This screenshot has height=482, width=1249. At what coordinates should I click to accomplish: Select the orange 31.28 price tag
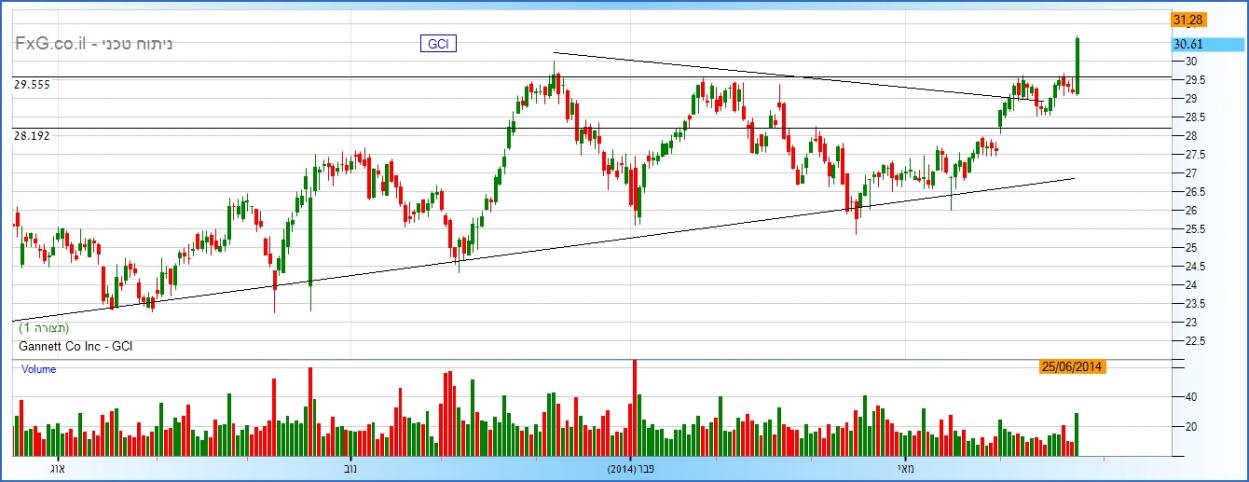tap(1188, 19)
